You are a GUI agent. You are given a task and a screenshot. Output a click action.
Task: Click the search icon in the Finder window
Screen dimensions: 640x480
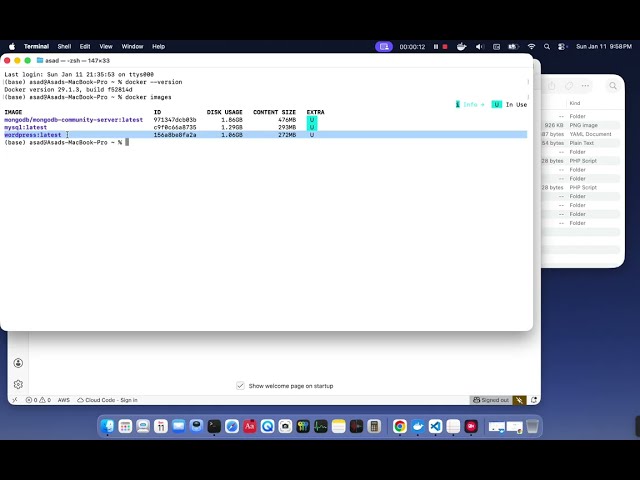point(613,86)
